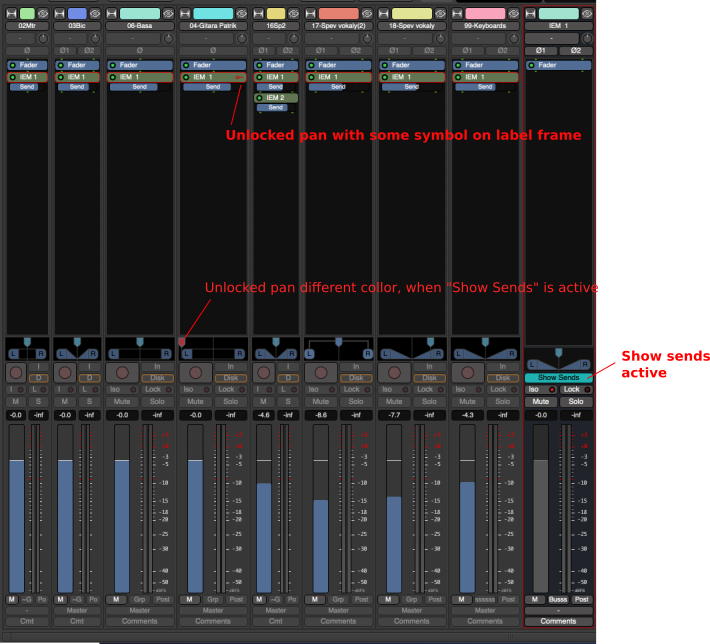Arm record button on 06-Basa strip

[123, 372]
